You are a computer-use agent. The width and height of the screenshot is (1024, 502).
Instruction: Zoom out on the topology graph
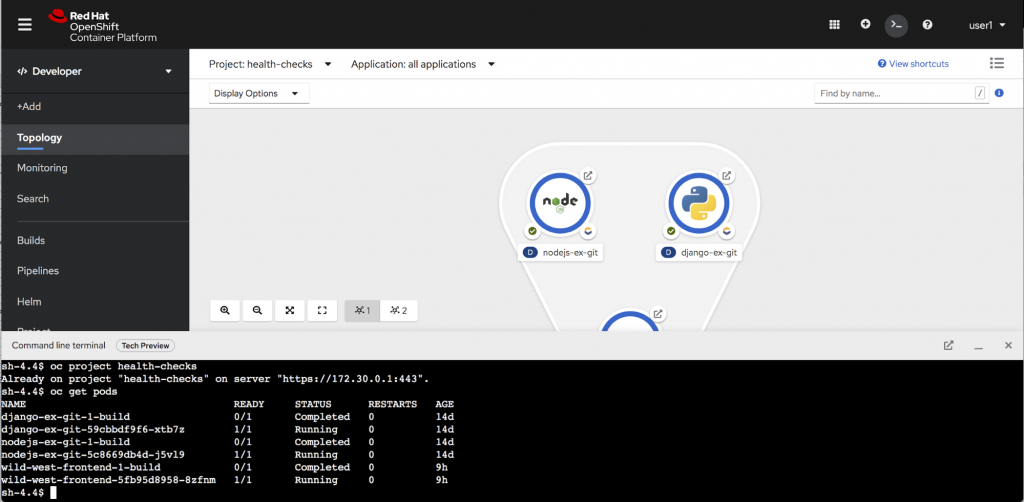(x=257, y=311)
